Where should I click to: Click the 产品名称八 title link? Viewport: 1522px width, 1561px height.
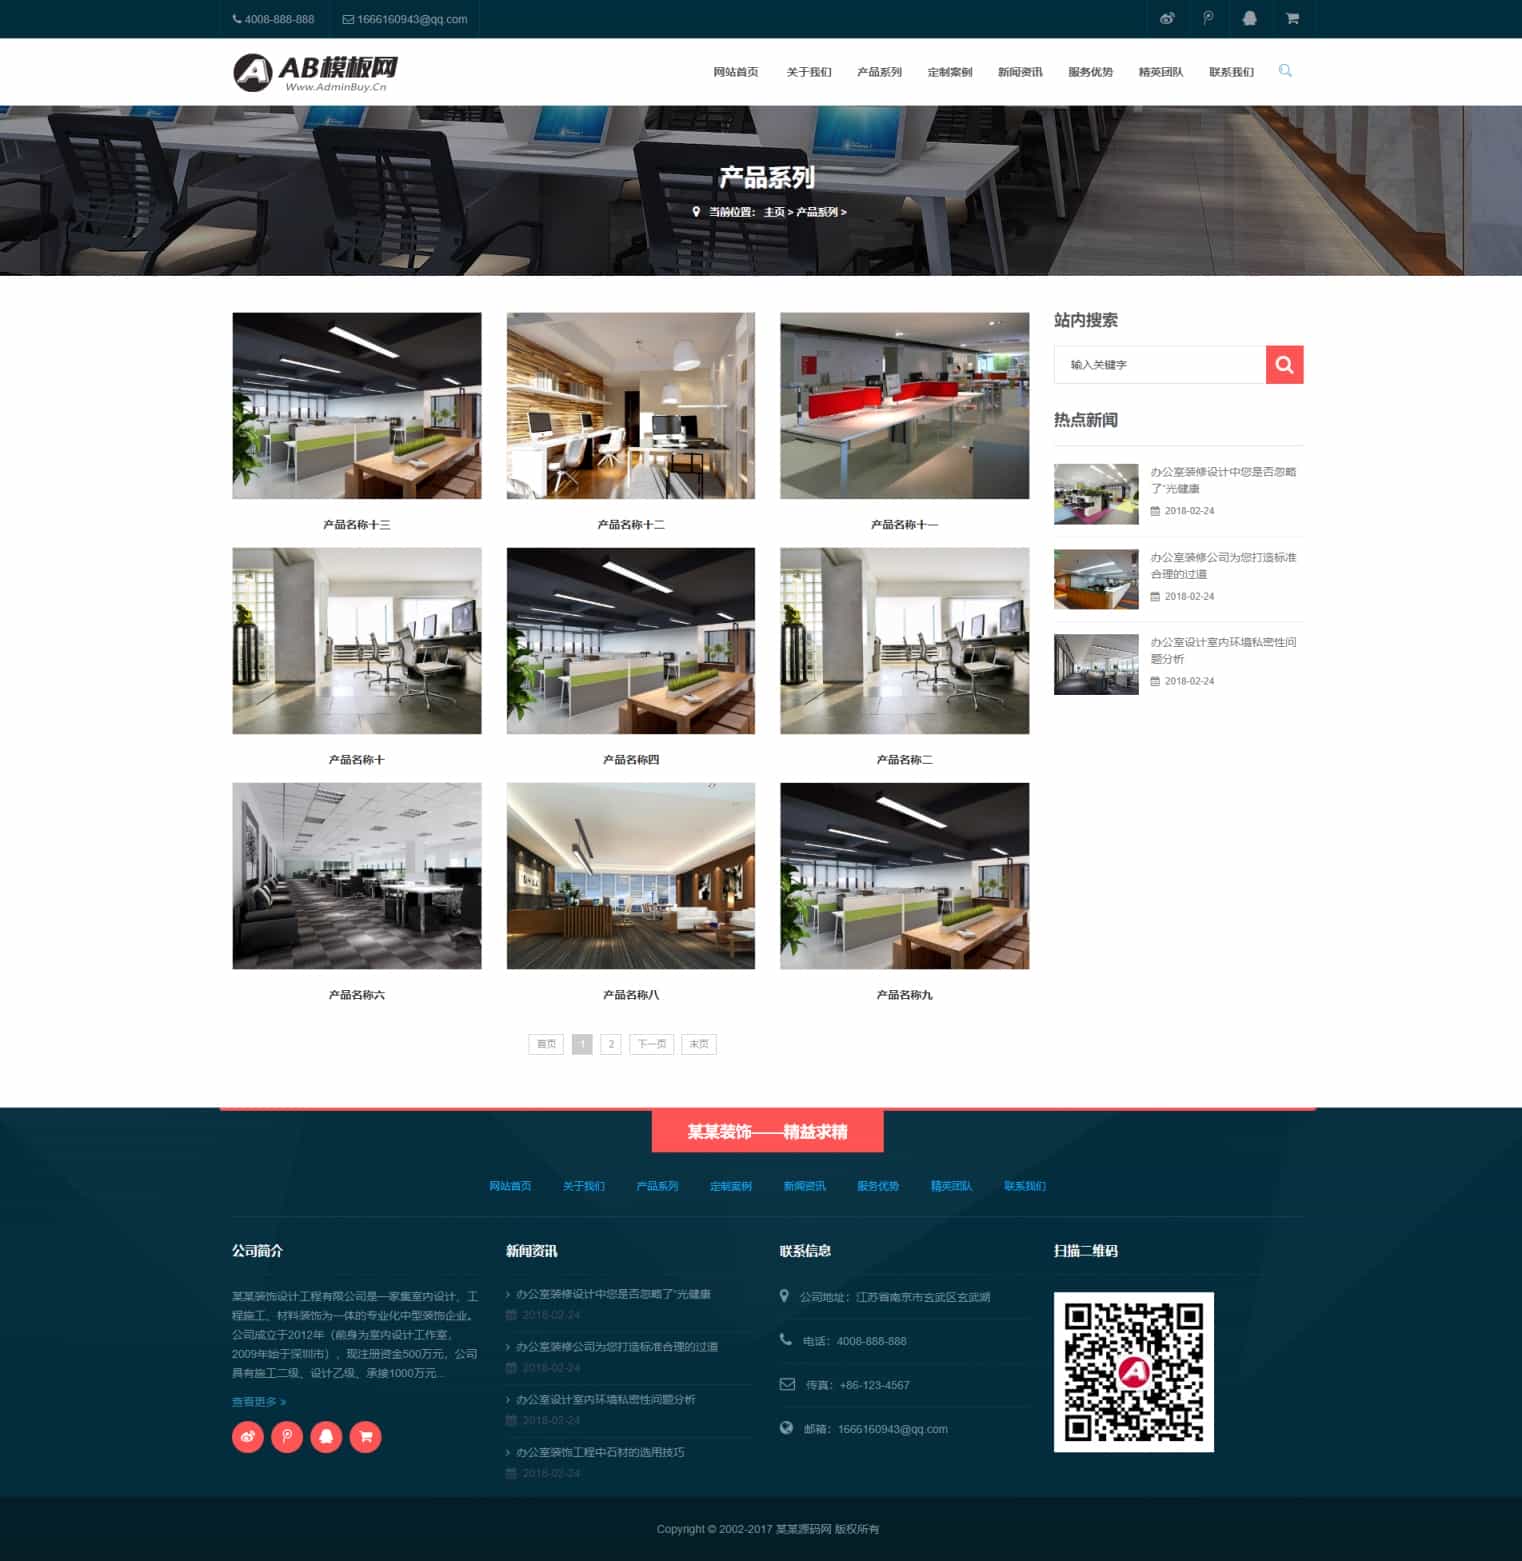coord(631,995)
